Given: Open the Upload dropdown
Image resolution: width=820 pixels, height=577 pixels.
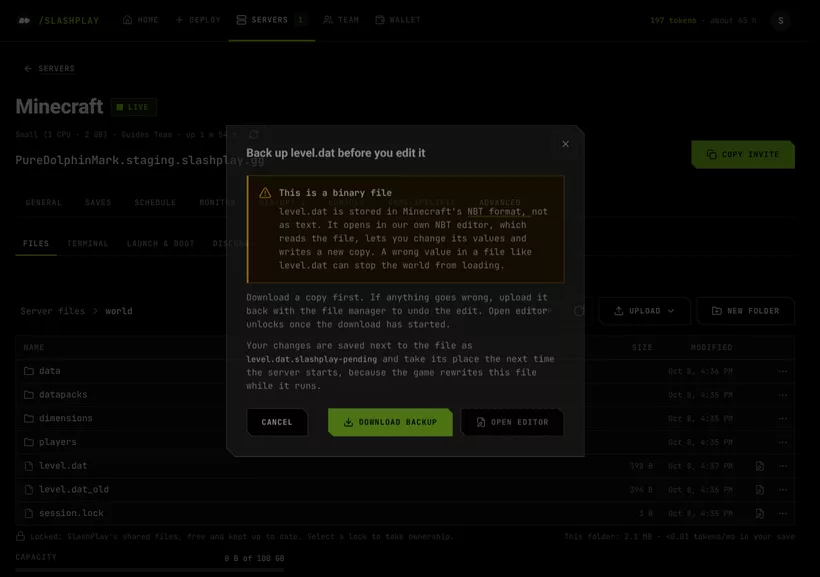Looking at the screenshot, I should (x=644, y=311).
